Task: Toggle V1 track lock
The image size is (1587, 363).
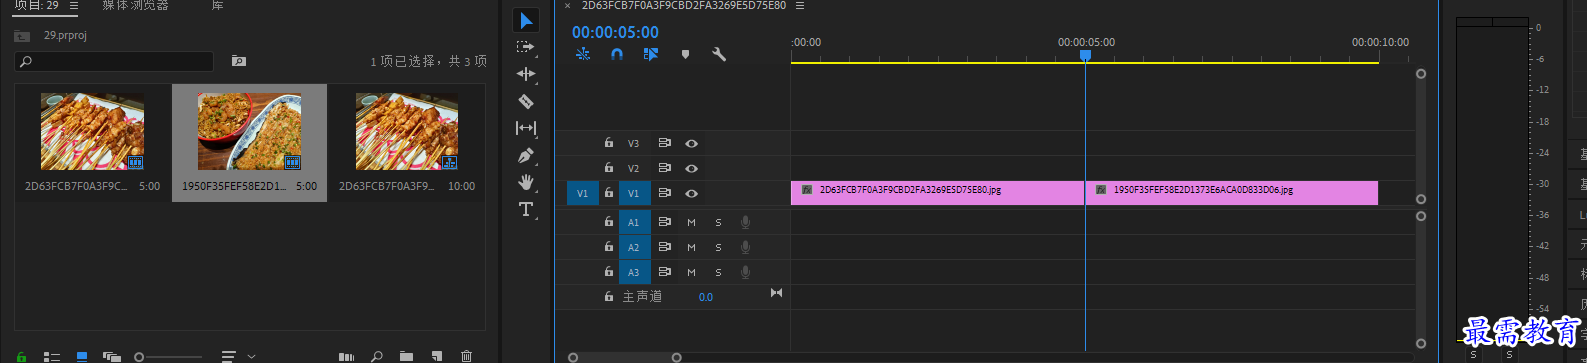Action: point(608,193)
